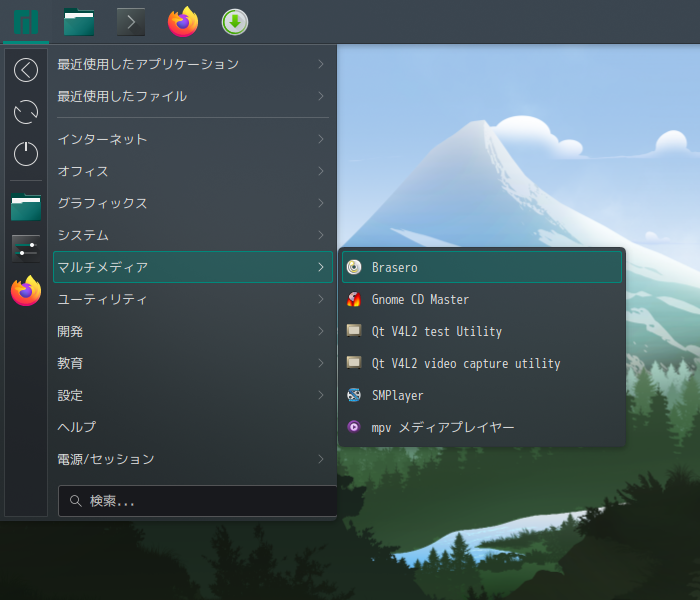Open the settings sliders icon in sidebar
Screen dimensions: 700x600
pyautogui.click(x=26, y=248)
